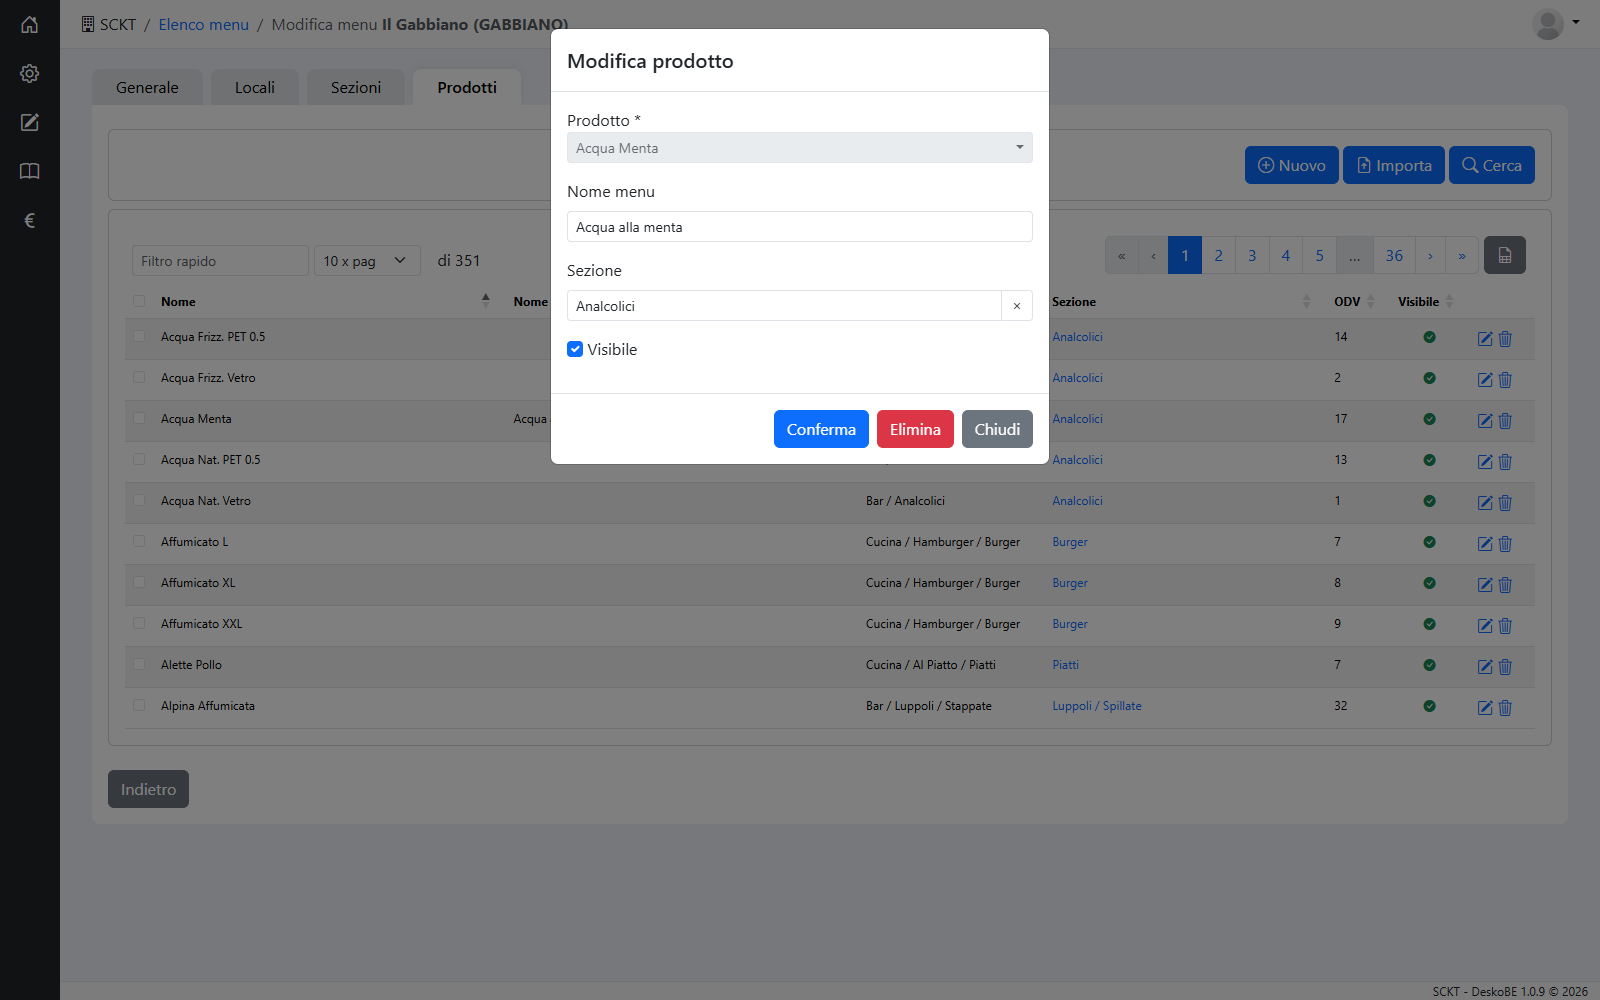
Task: Check the Alpina Affumicata row checkbox
Action: (x=139, y=706)
